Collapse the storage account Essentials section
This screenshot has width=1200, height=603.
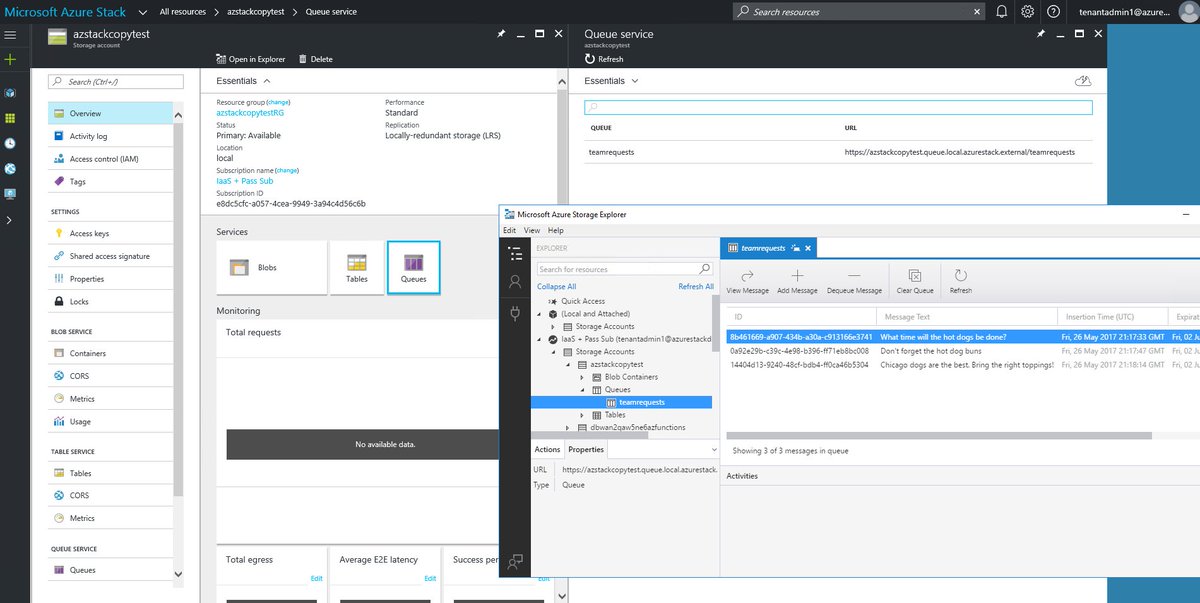pyautogui.click(x=244, y=81)
